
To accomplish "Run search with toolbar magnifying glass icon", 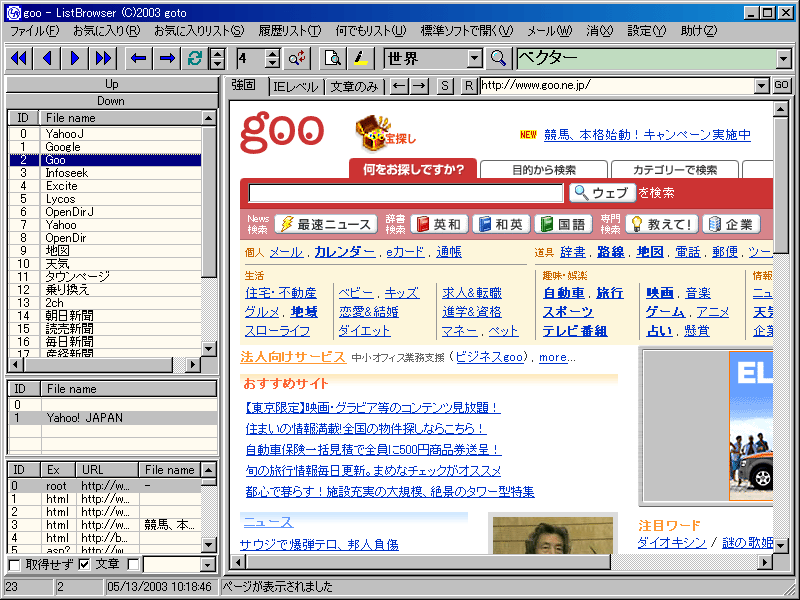I will point(498,59).
